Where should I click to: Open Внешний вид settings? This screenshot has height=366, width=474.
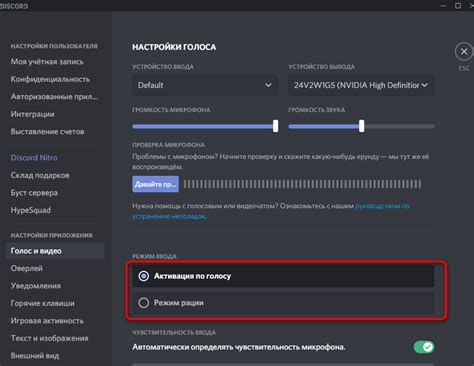(x=35, y=356)
